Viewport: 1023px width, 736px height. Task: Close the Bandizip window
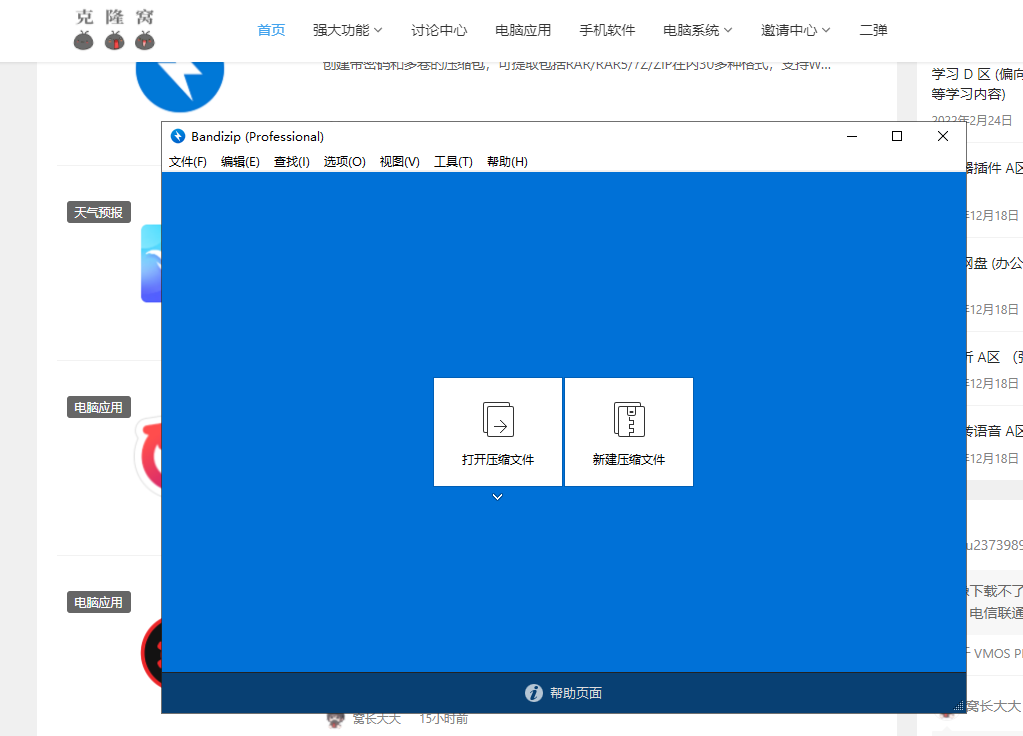(x=943, y=136)
